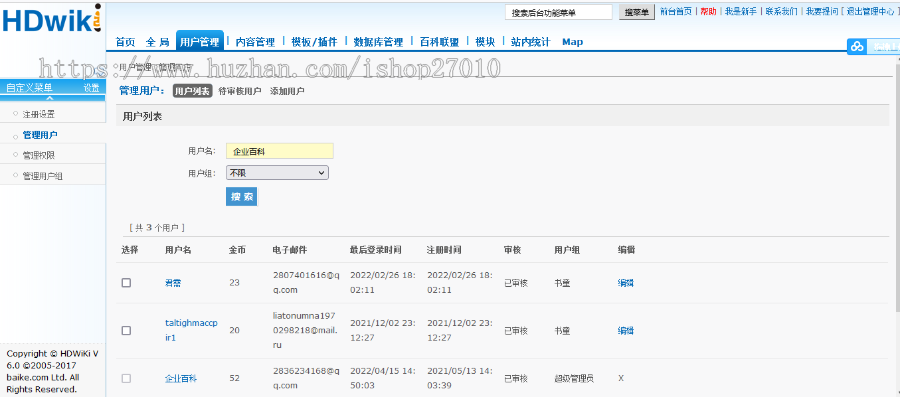Click the 注册时间 column header

[x=444, y=250]
